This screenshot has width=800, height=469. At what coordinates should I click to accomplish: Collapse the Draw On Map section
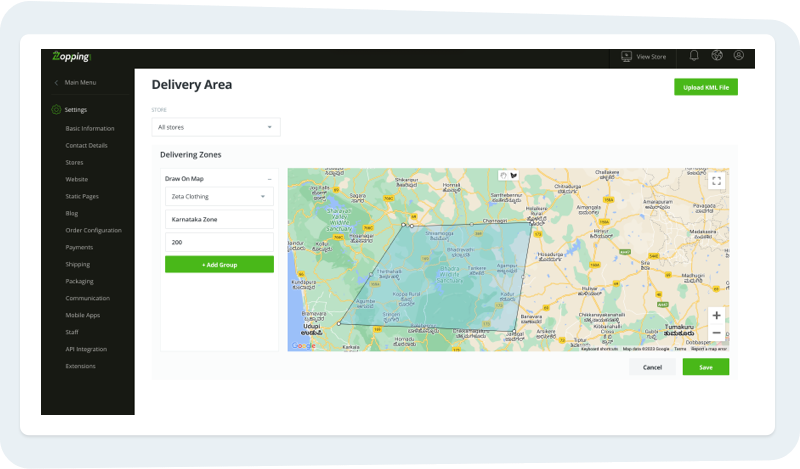269,179
